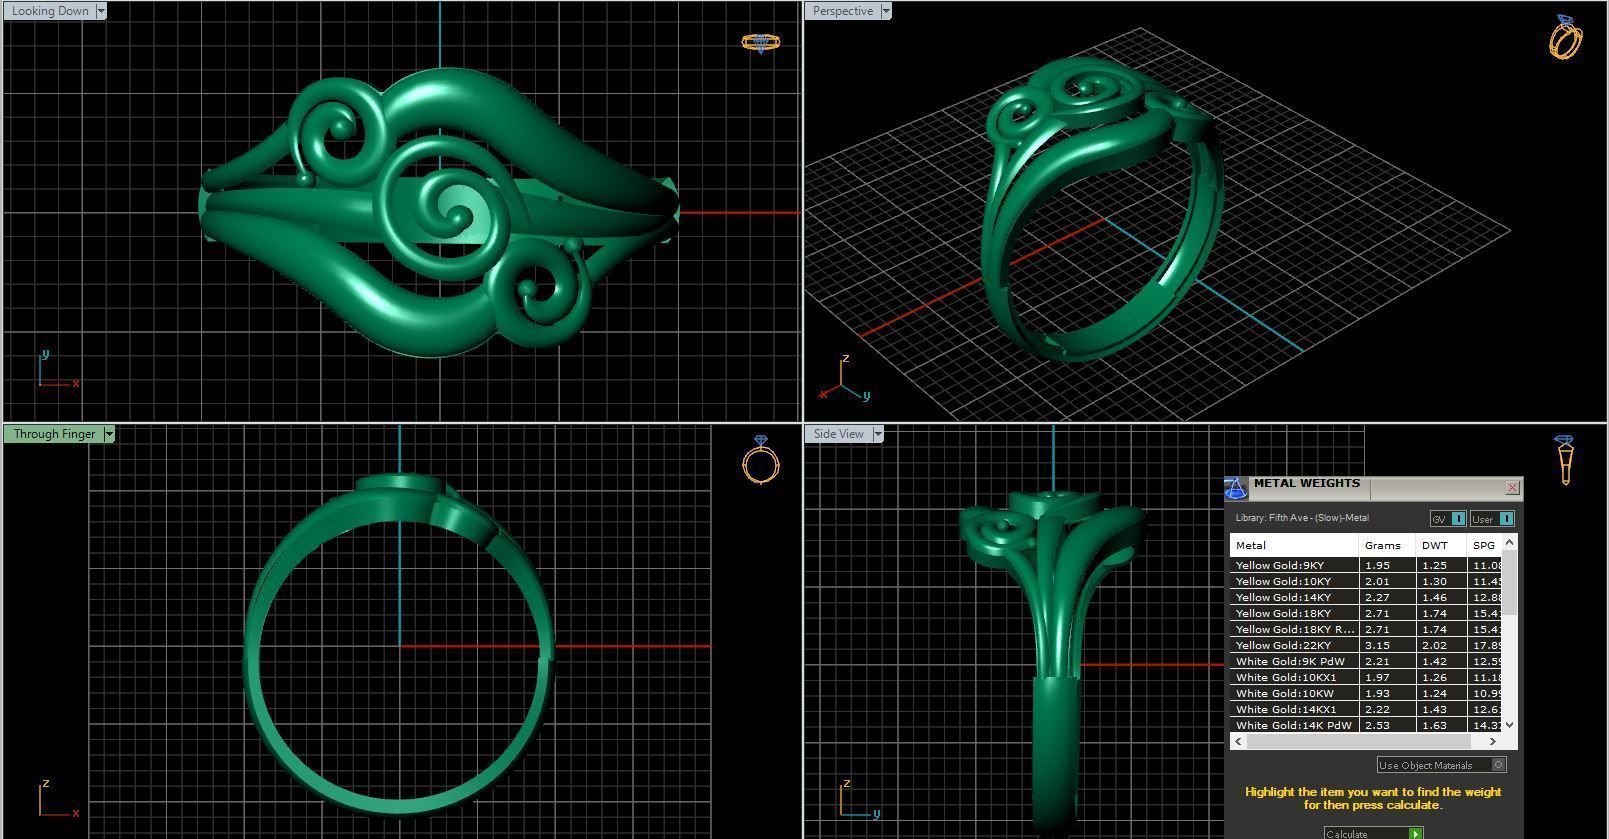Click the Grams column header
Screen dimensions: 1609x839
click(1388, 545)
